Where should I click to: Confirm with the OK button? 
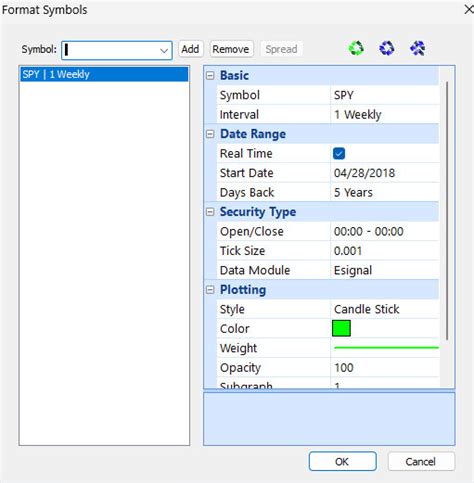(x=342, y=461)
